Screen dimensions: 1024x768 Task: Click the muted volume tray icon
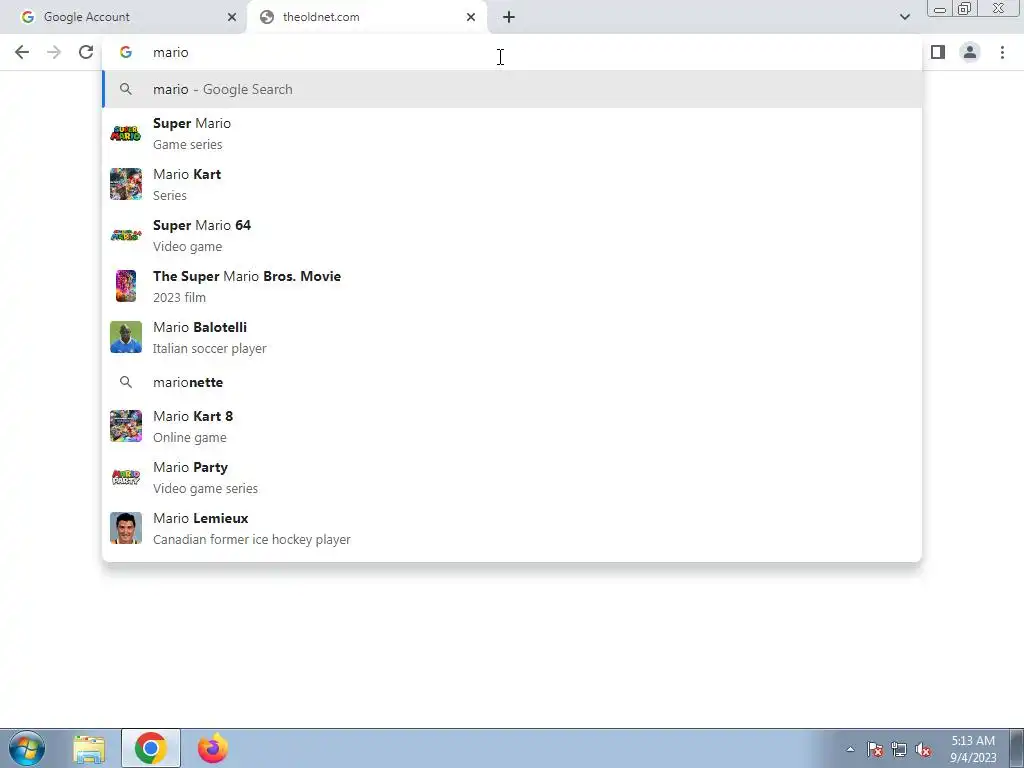pyautogui.click(x=923, y=749)
